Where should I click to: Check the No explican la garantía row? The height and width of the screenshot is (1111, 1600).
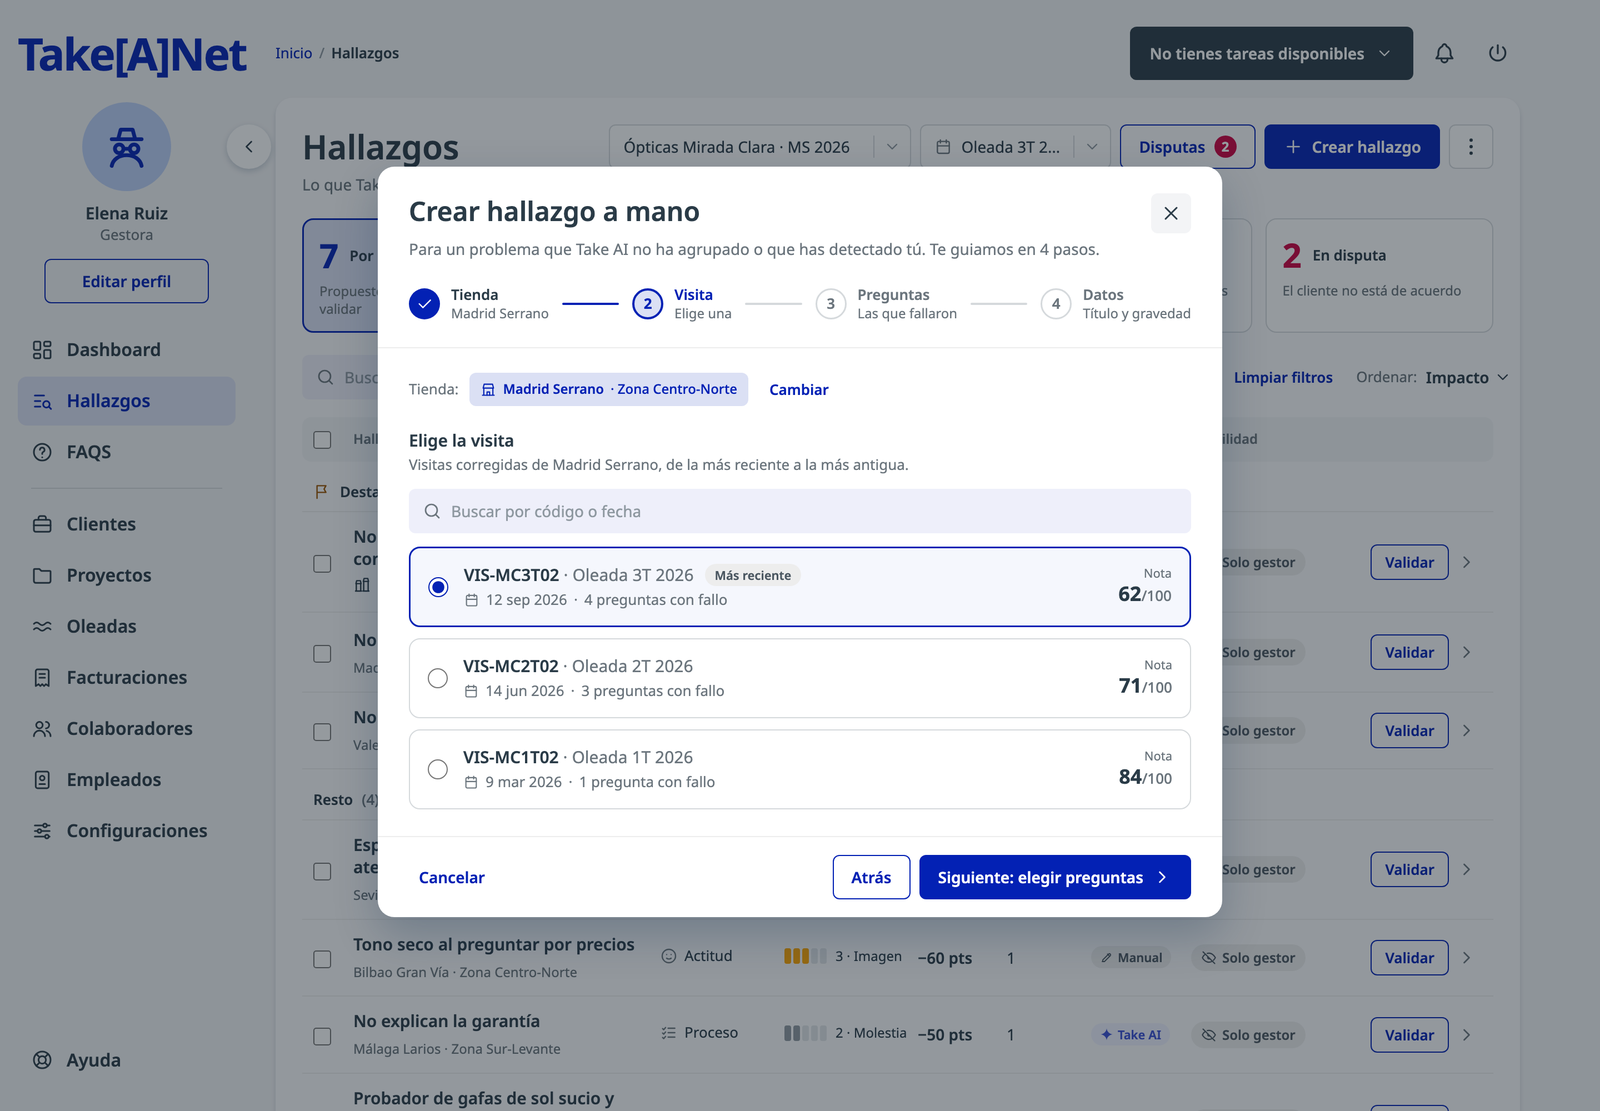click(322, 1036)
